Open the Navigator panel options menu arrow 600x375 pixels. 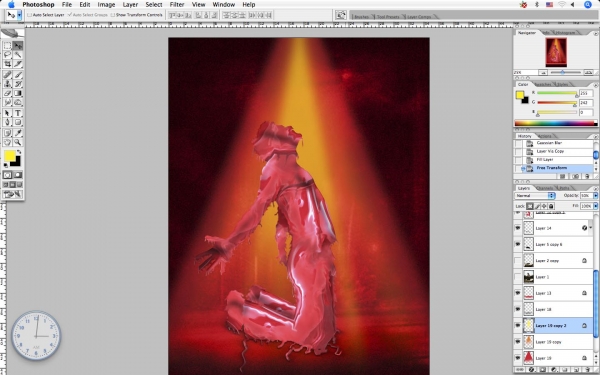point(595,33)
